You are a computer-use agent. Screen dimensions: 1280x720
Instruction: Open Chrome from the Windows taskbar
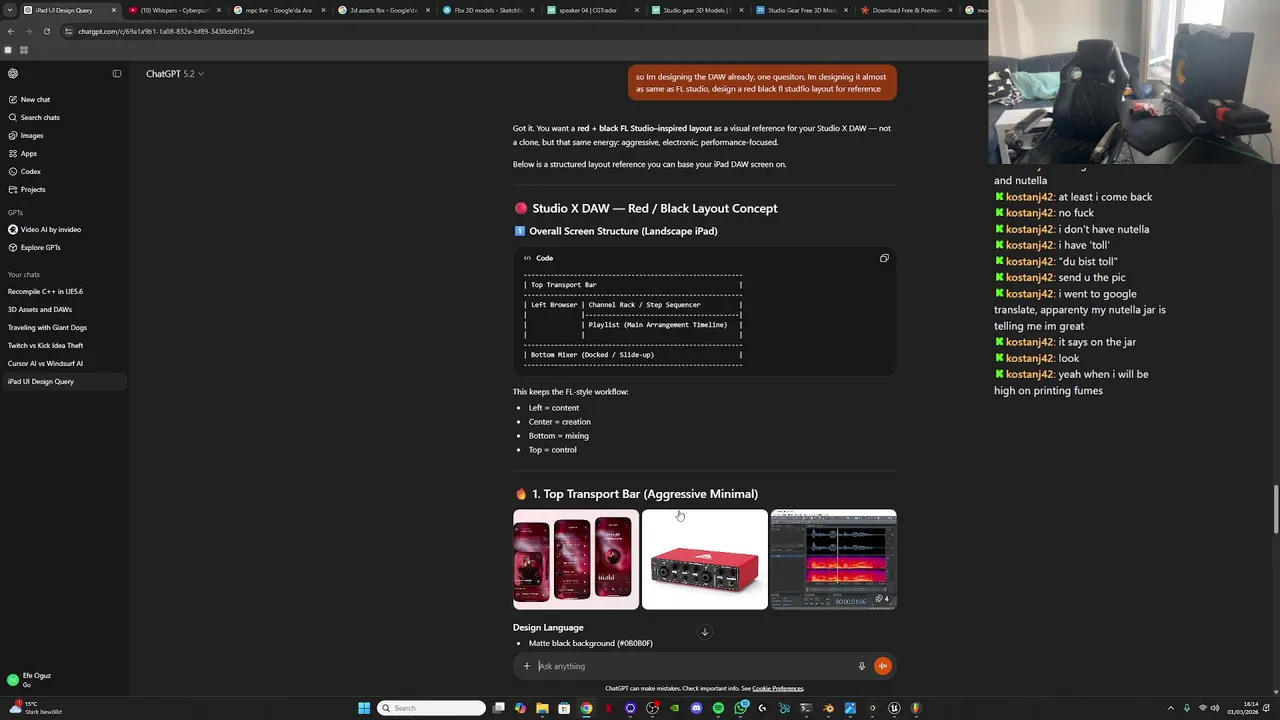point(586,708)
